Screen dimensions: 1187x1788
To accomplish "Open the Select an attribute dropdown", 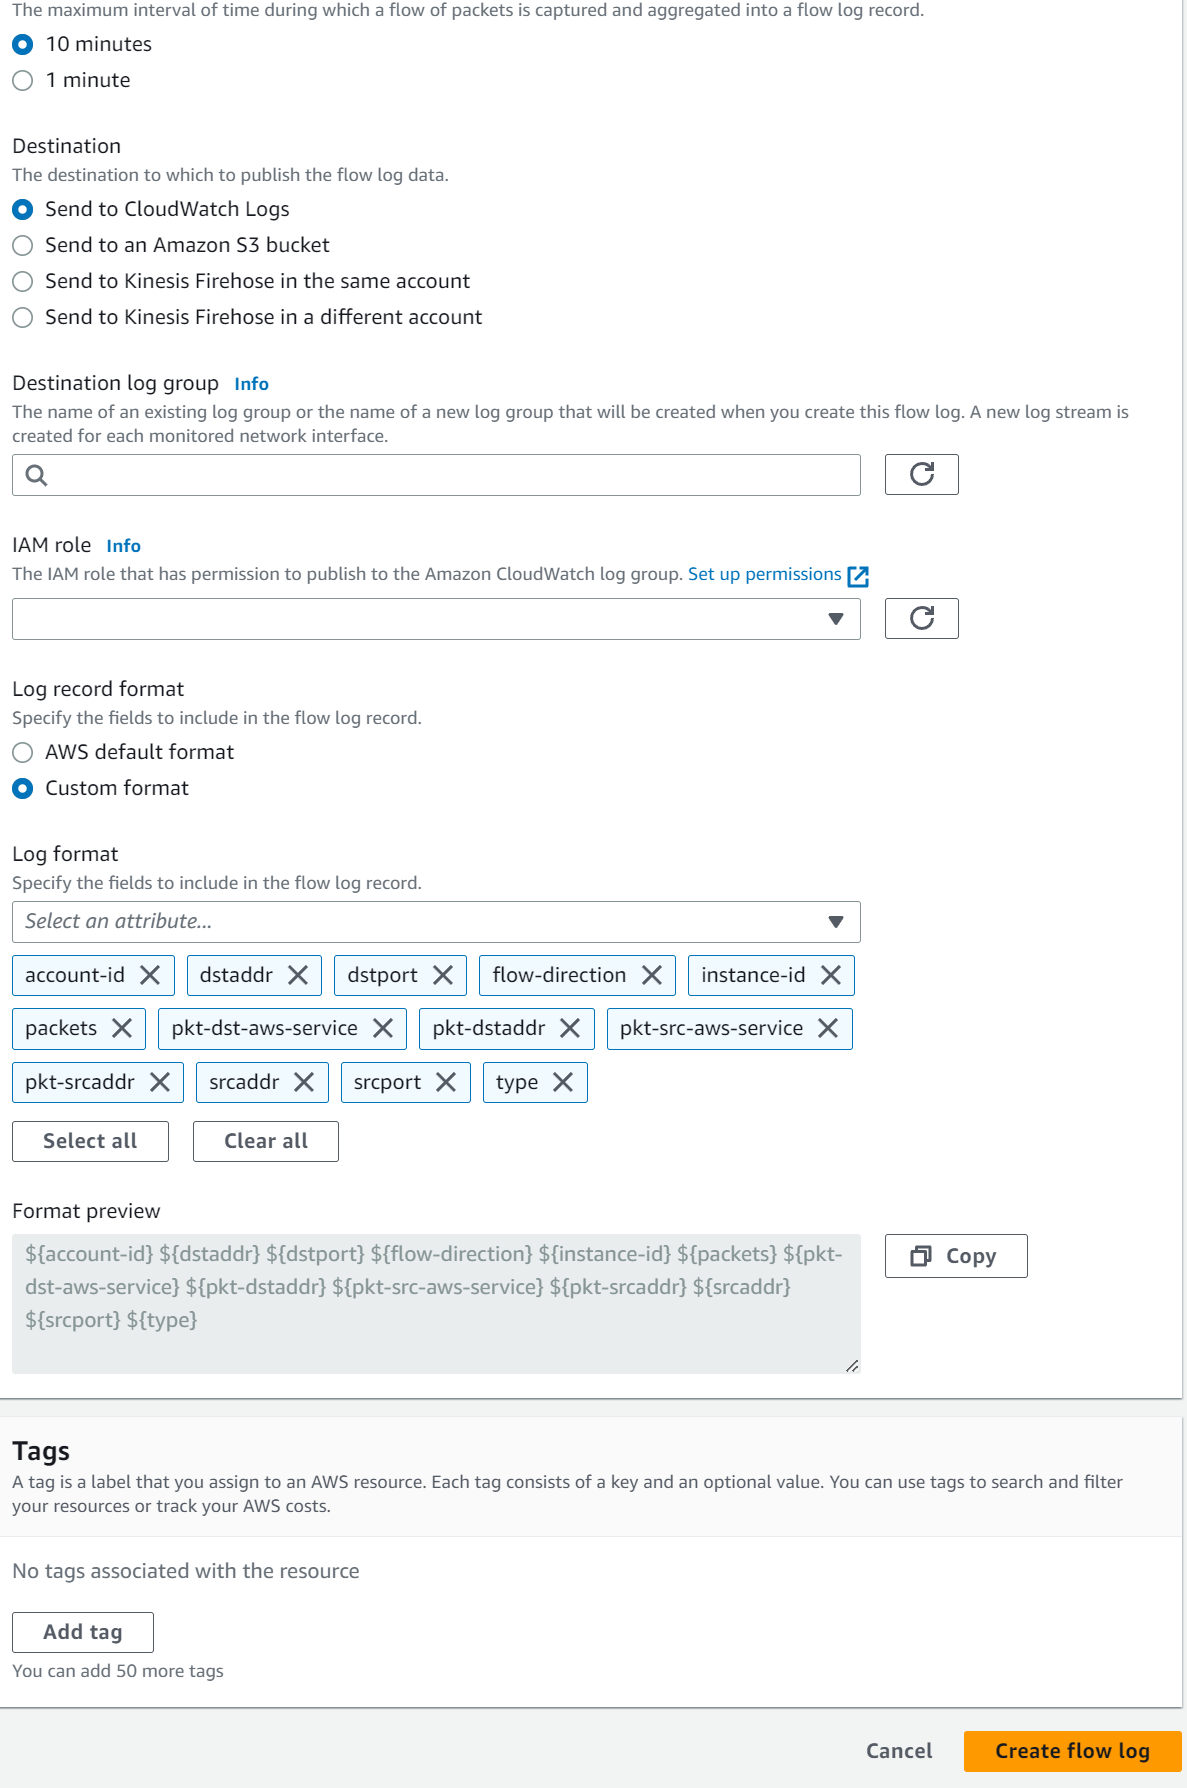I will point(435,921).
